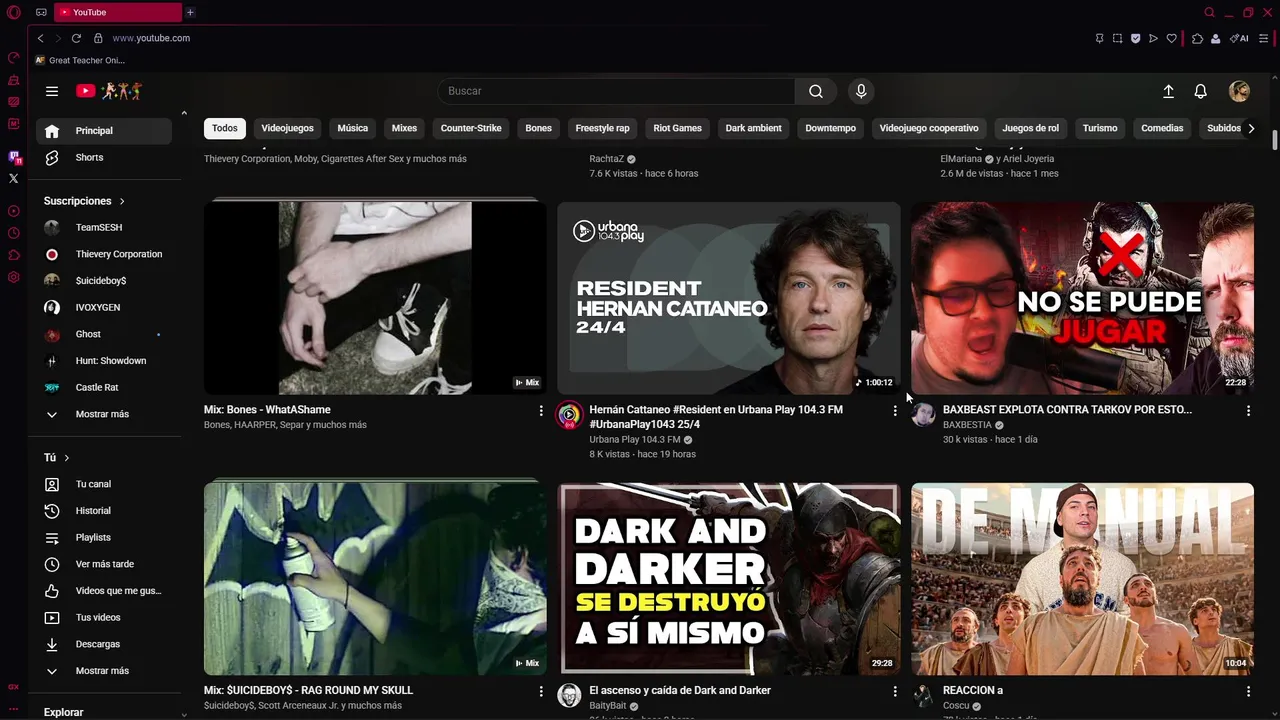Viewport: 1280px width, 720px height.
Task: Open X (Twitter) in the Opera sidebar
Action: coord(14,179)
